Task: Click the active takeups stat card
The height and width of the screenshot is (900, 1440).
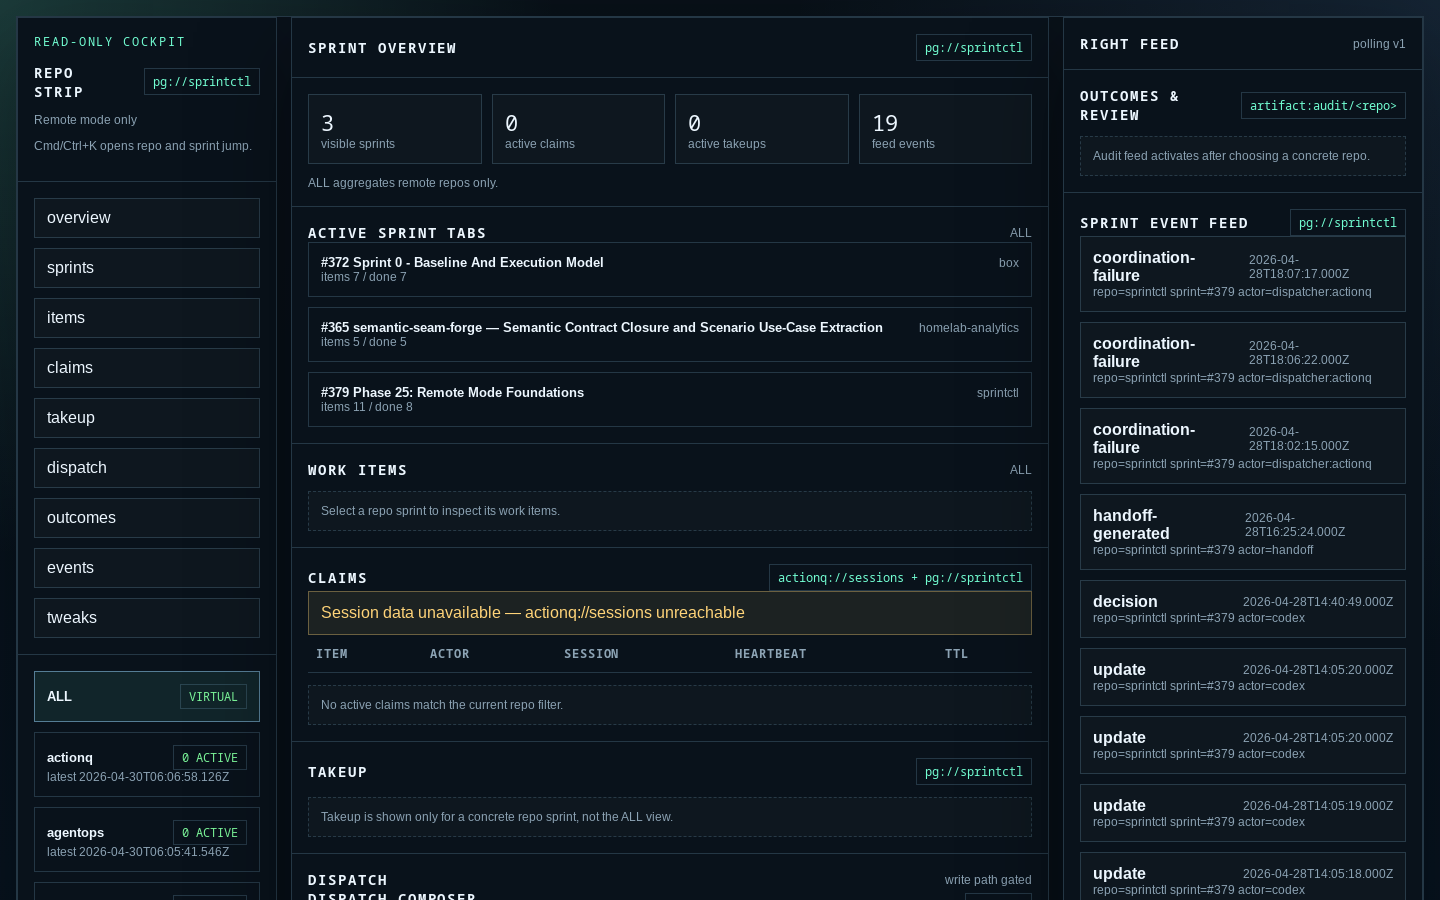Action: coord(762,129)
